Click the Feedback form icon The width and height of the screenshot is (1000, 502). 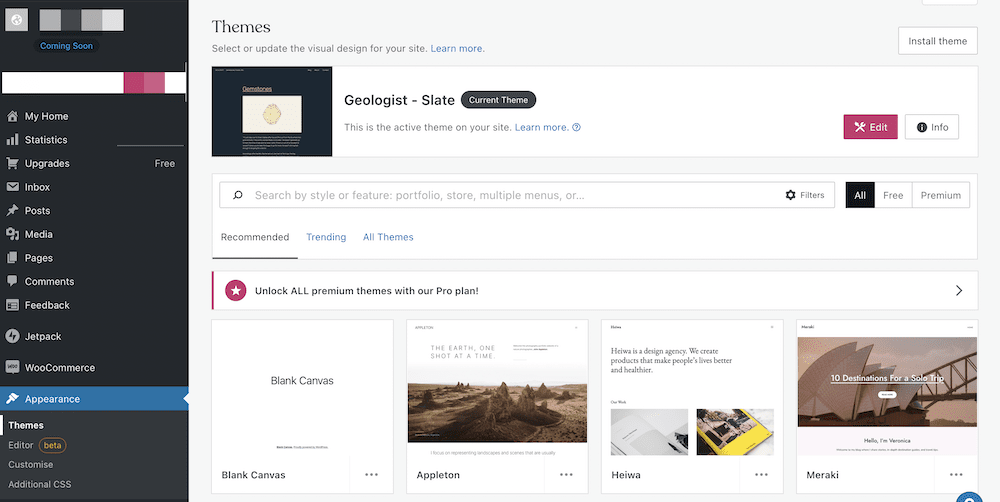12,305
